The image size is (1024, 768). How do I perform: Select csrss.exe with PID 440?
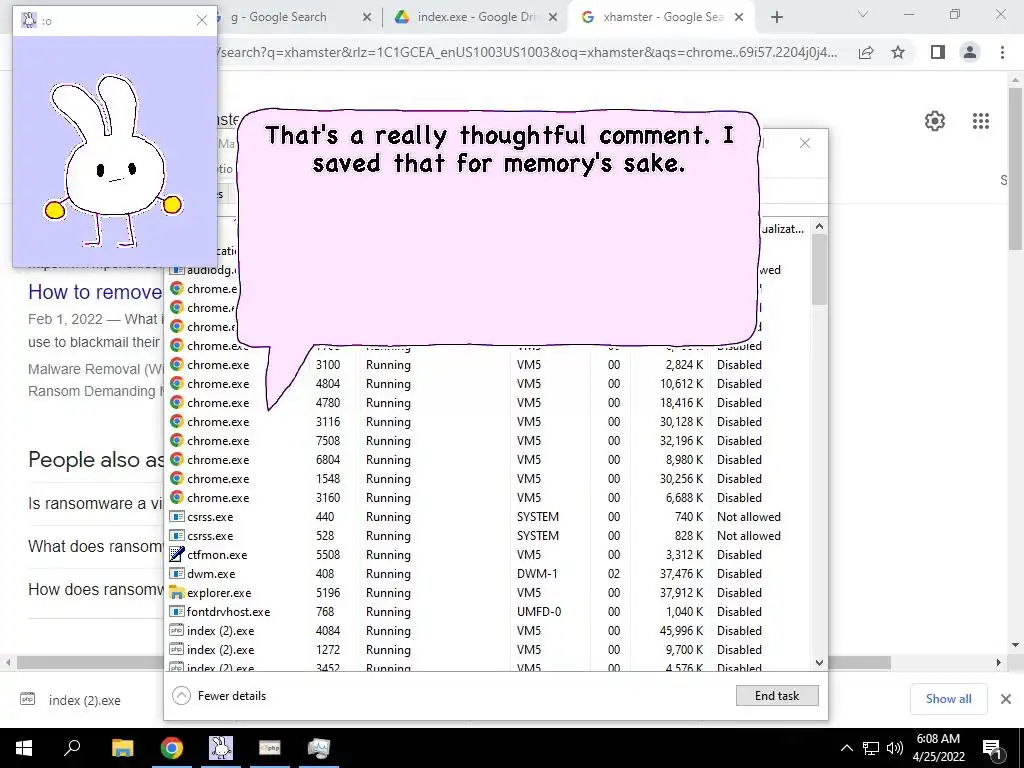(x=487, y=517)
